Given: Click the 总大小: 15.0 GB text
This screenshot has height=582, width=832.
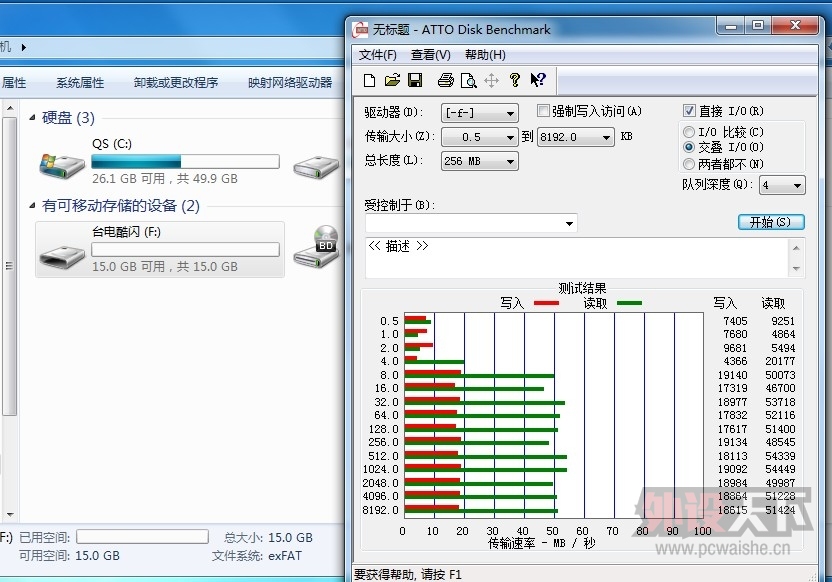Looking at the screenshot, I should pyautogui.click(x=268, y=537).
